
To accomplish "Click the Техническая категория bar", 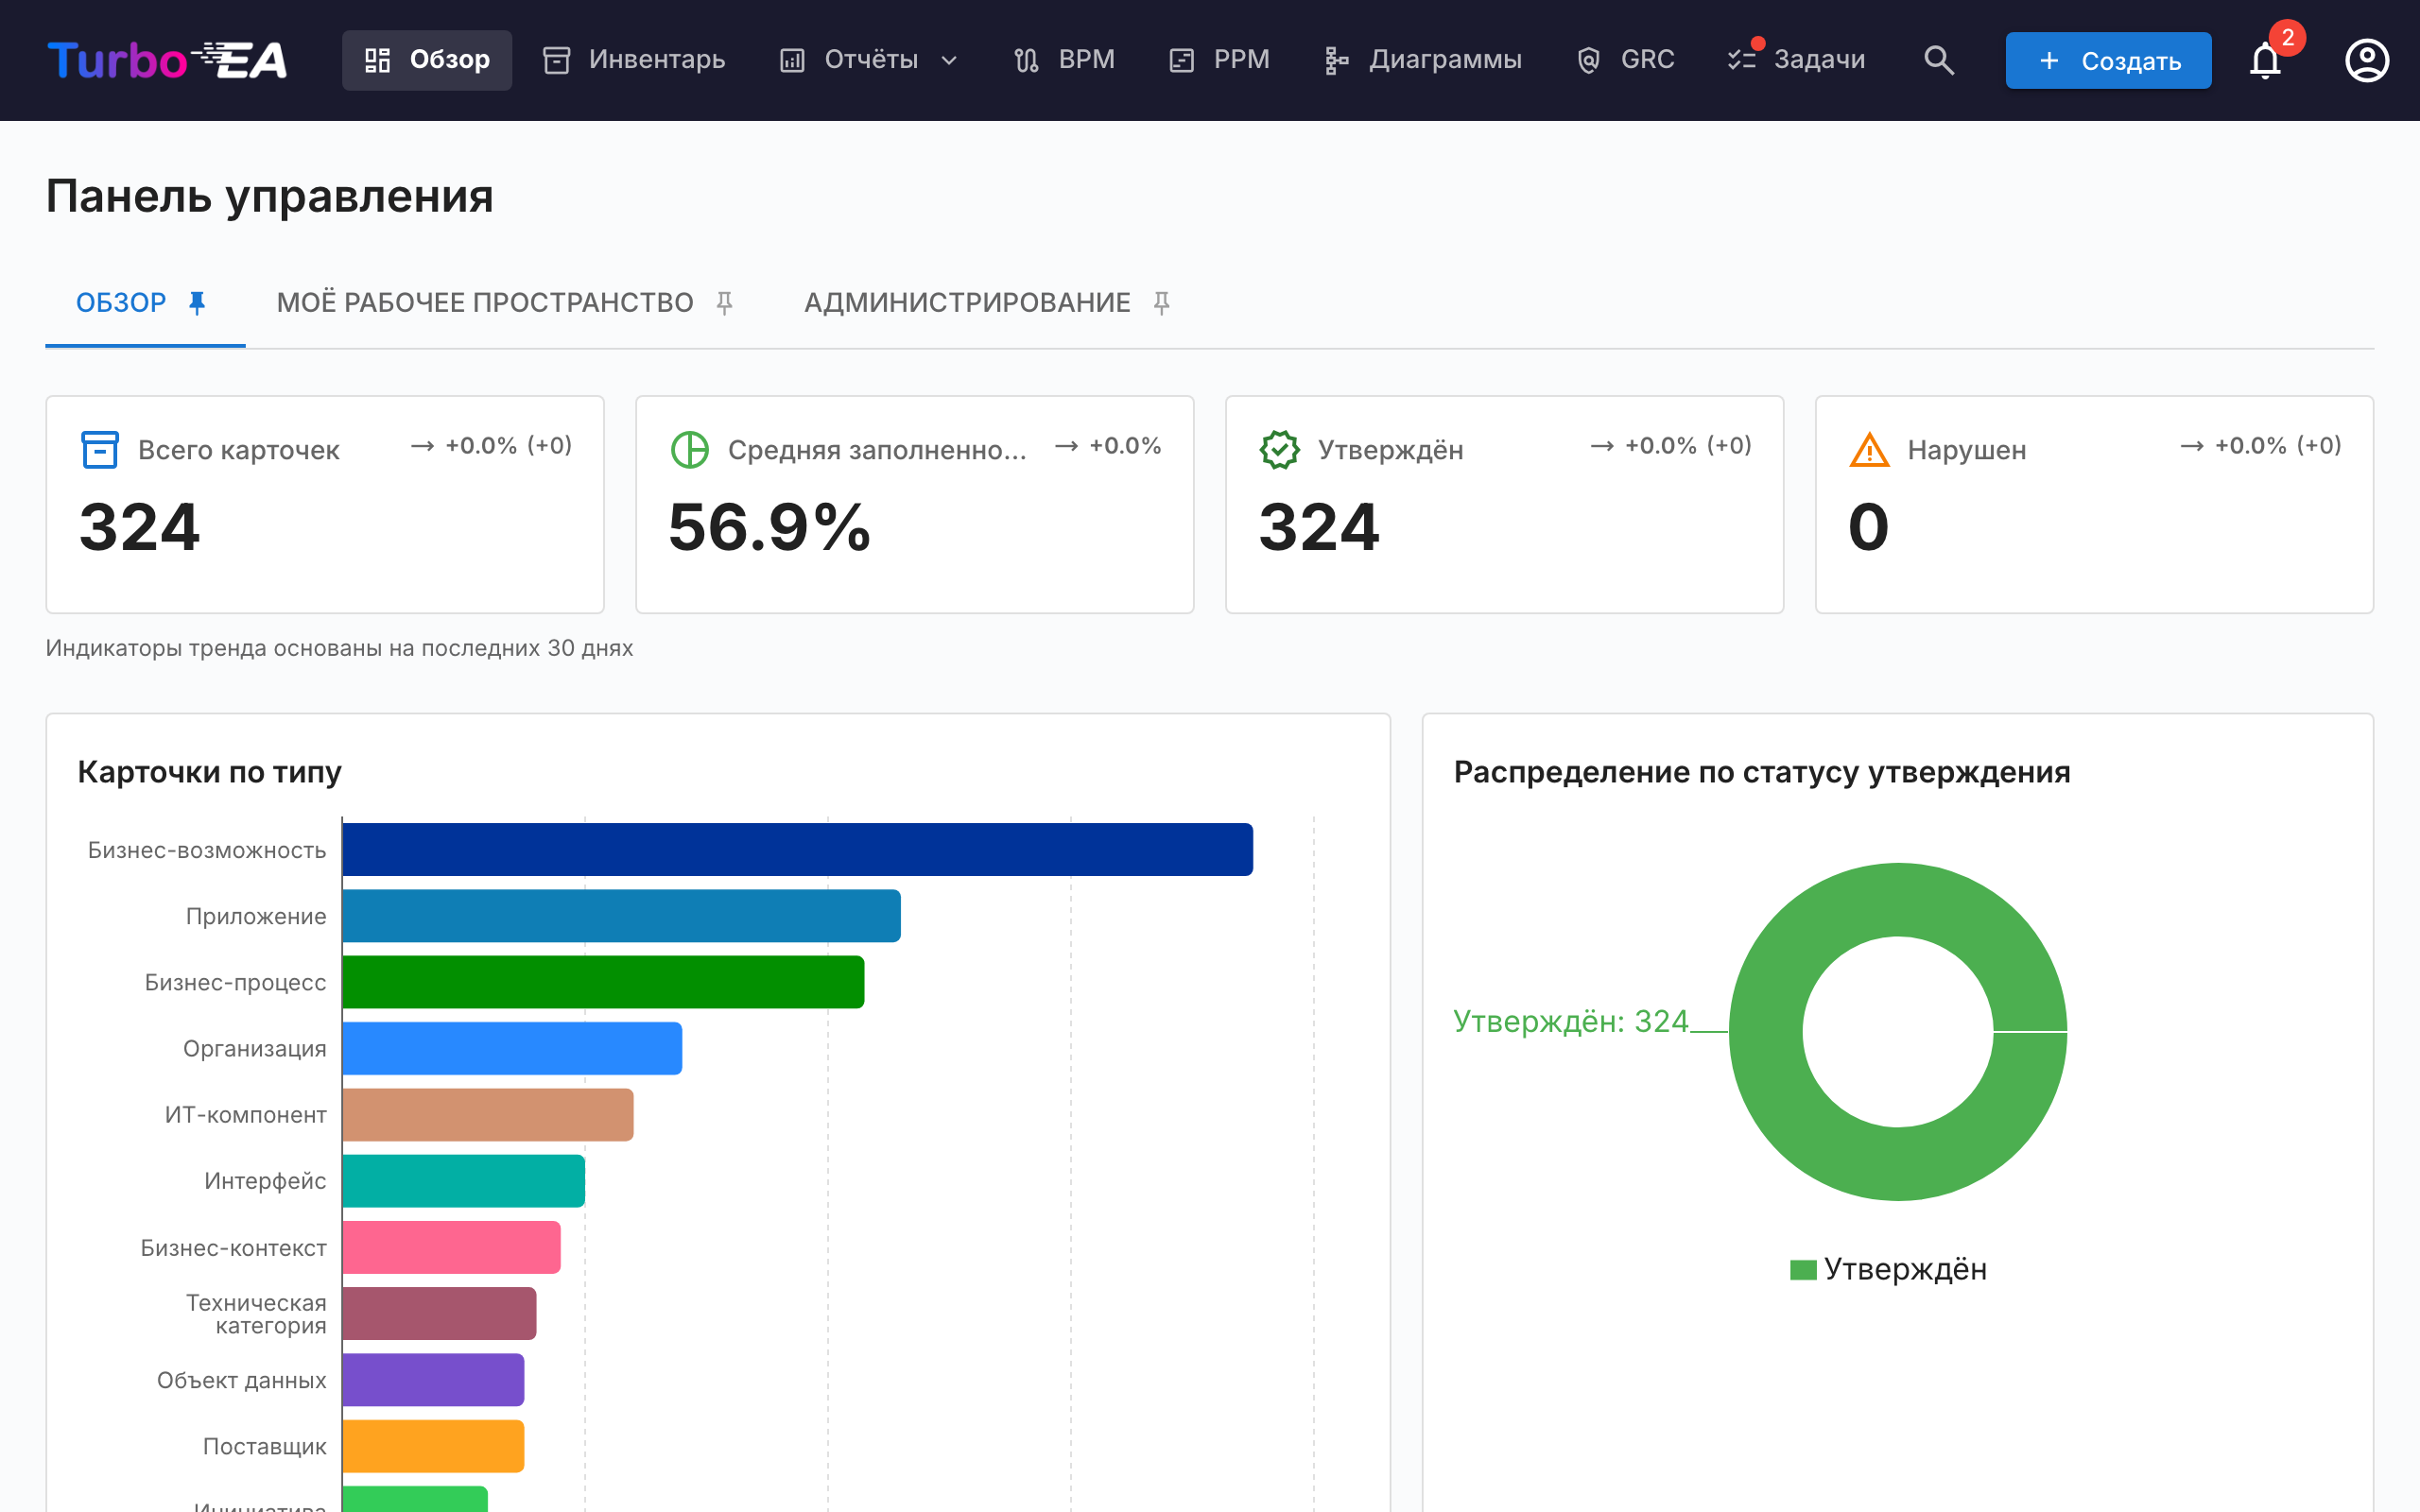I will (x=439, y=1313).
